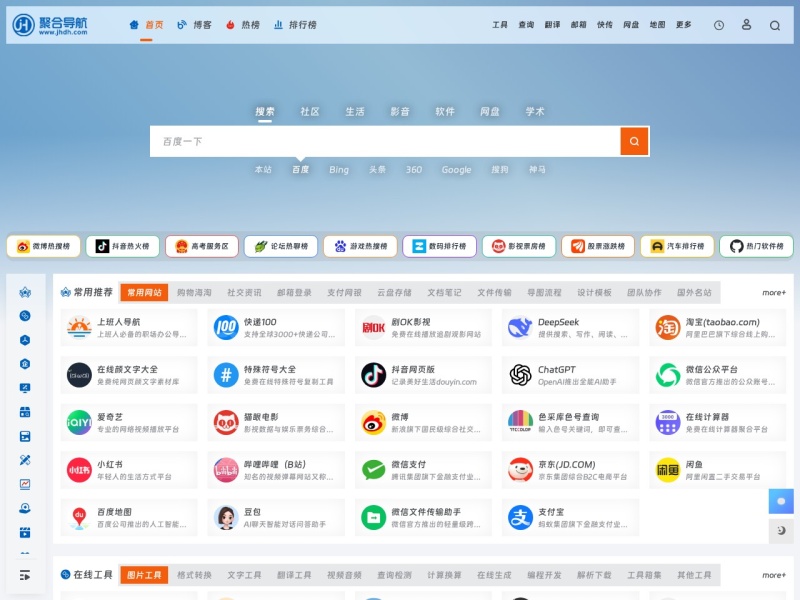Open 抖音热火榜 shortcut
Image resolution: width=800 pixels, height=600 pixels.
pyautogui.click(x=122, y=246)
